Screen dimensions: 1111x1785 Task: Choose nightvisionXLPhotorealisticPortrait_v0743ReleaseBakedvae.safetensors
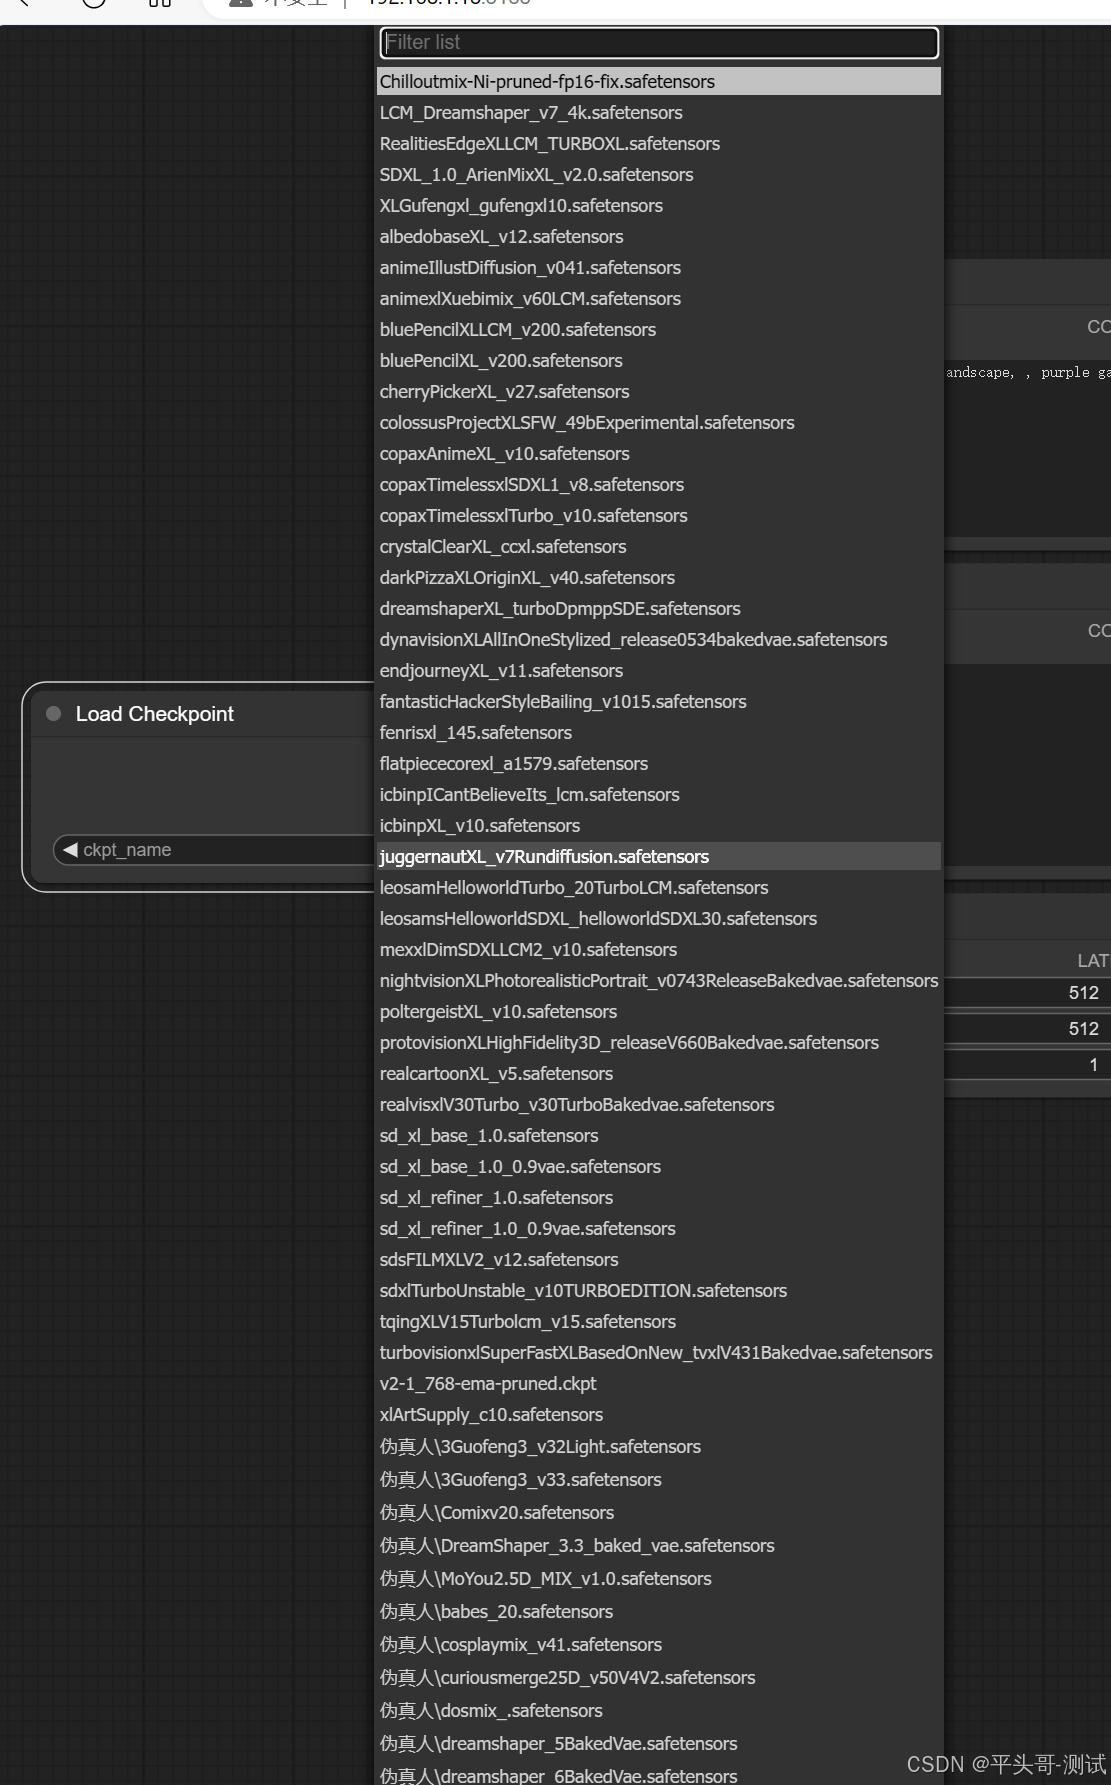[659, 981]
